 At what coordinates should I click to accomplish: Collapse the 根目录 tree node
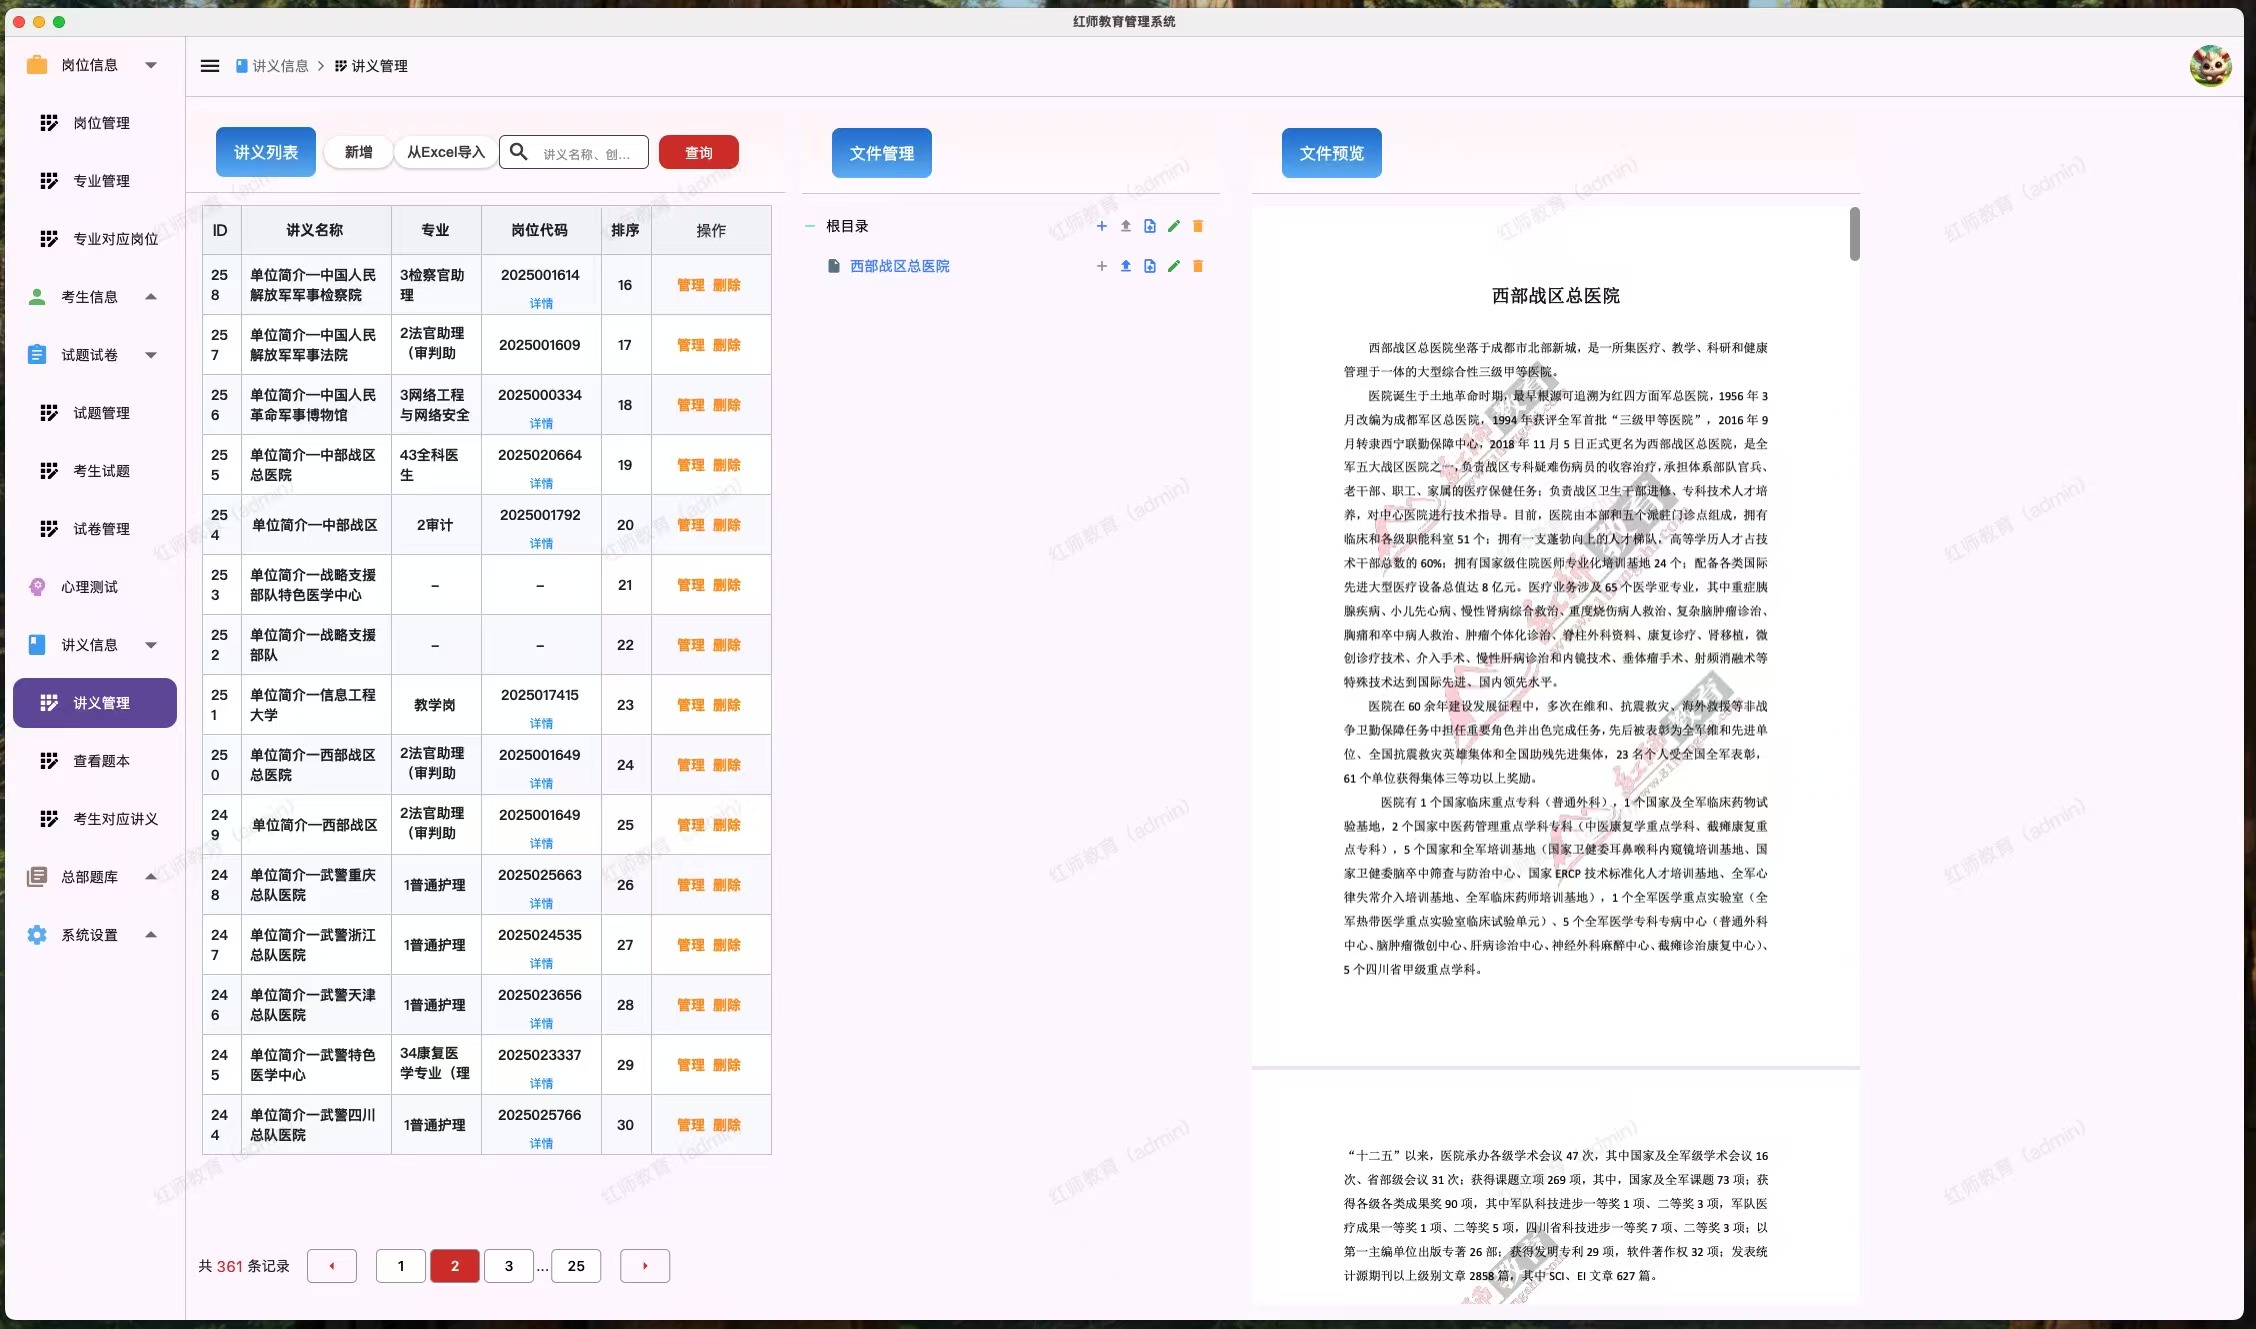pos(810,226)
